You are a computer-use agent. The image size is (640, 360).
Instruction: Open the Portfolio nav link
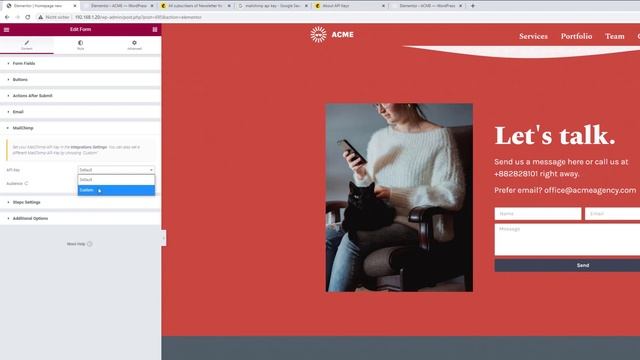(x=576, y=36)
